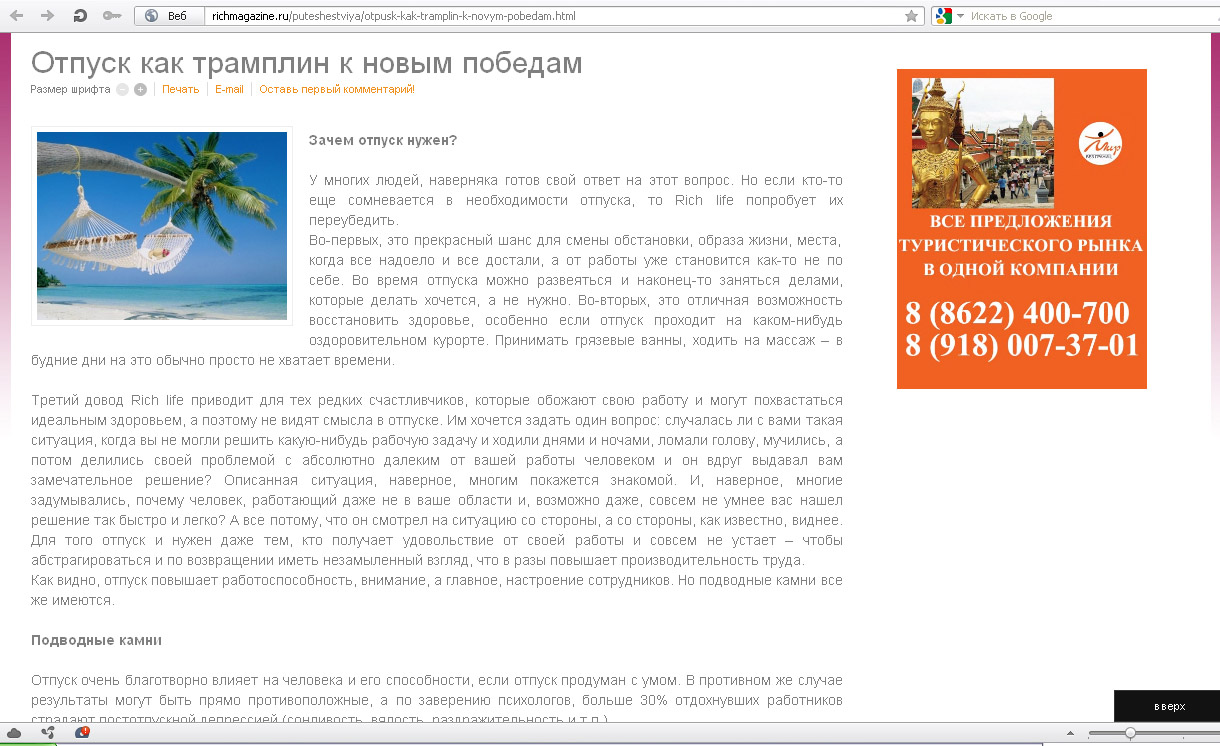Open the Opera Turbo notification icon
The height and width of the screenshot is (746, 1220).
[82, 733]
